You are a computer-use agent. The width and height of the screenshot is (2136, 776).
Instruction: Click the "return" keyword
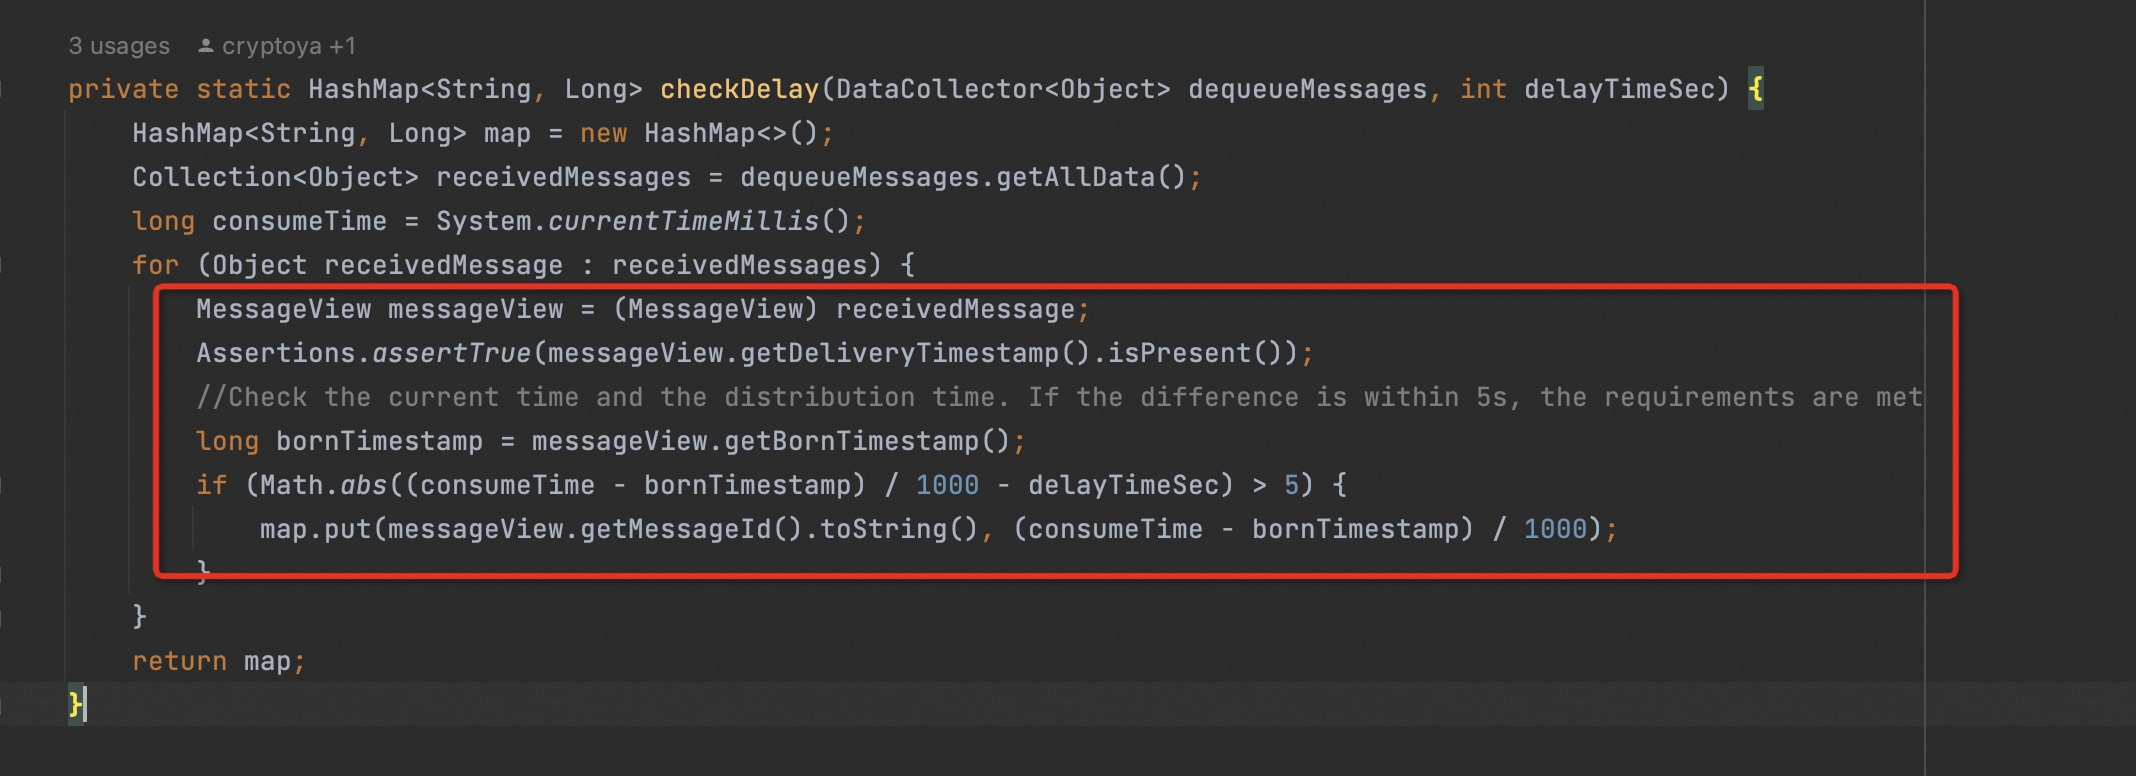click(x=180, y=661)
